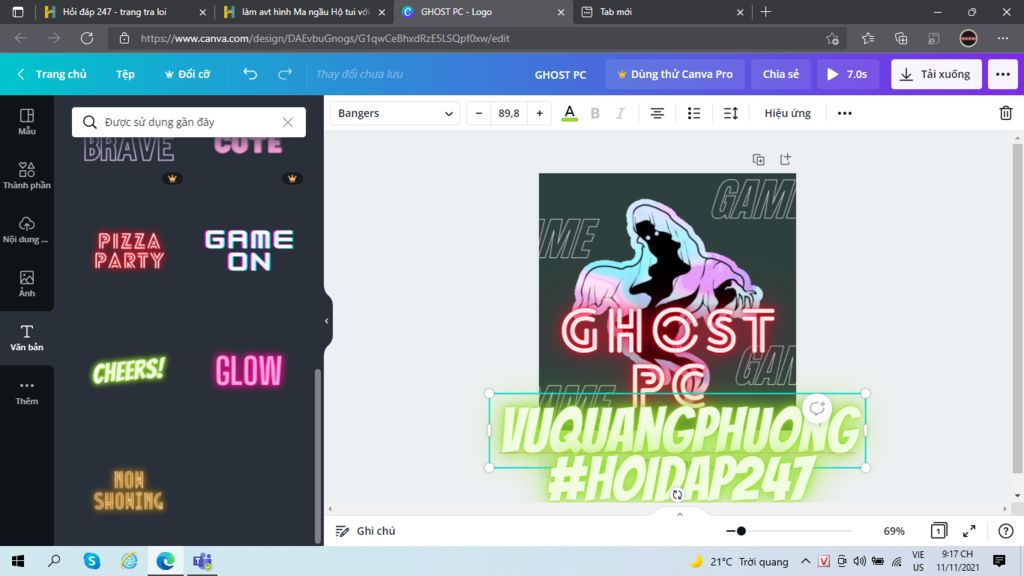Open the Windows Start menu
1024x576 pixels.
[18, 561]
